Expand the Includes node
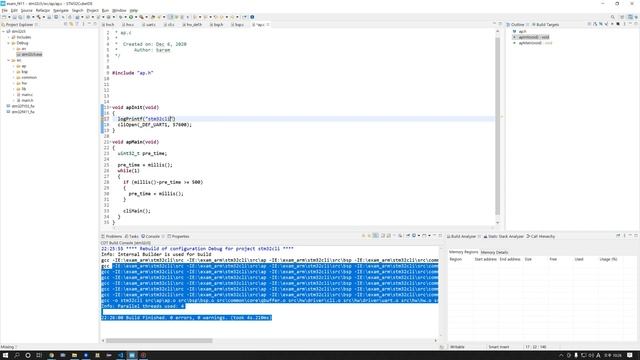The height and width of the screenshot is (360, 640). click(9, 37)
